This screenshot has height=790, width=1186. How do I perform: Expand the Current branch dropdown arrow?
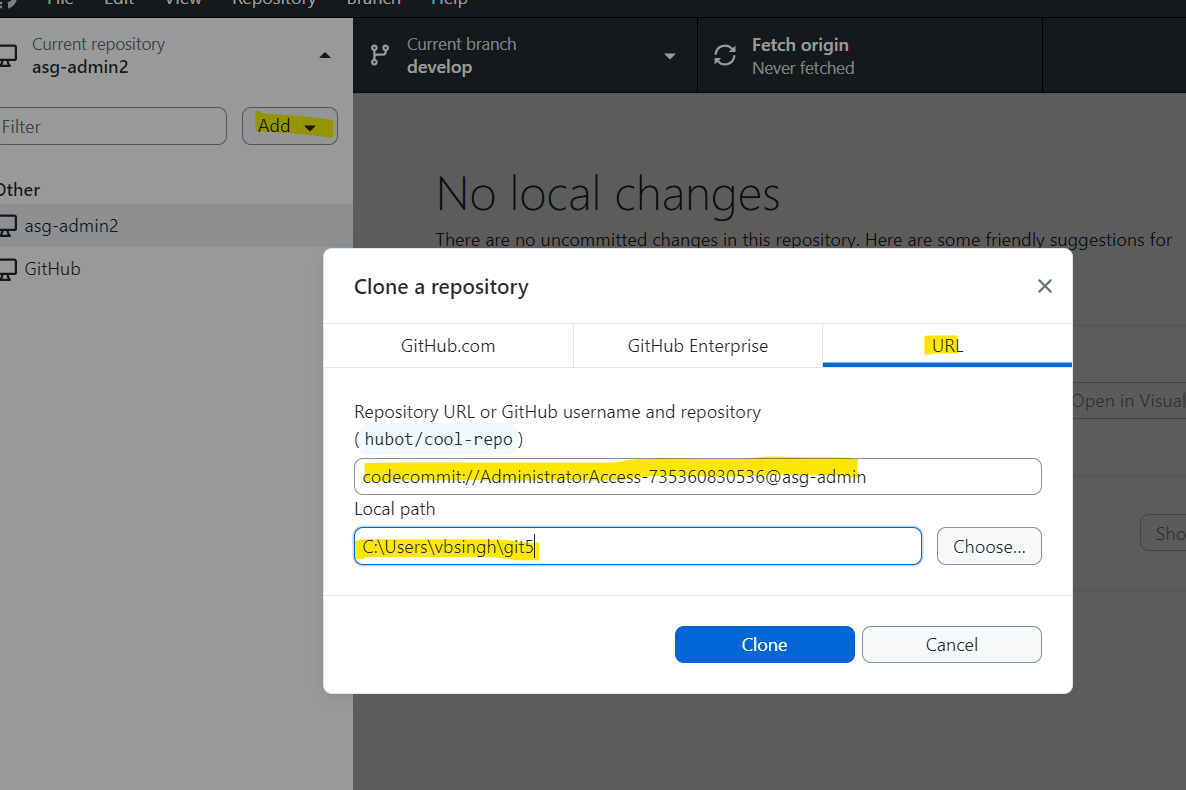coord(670,56)
